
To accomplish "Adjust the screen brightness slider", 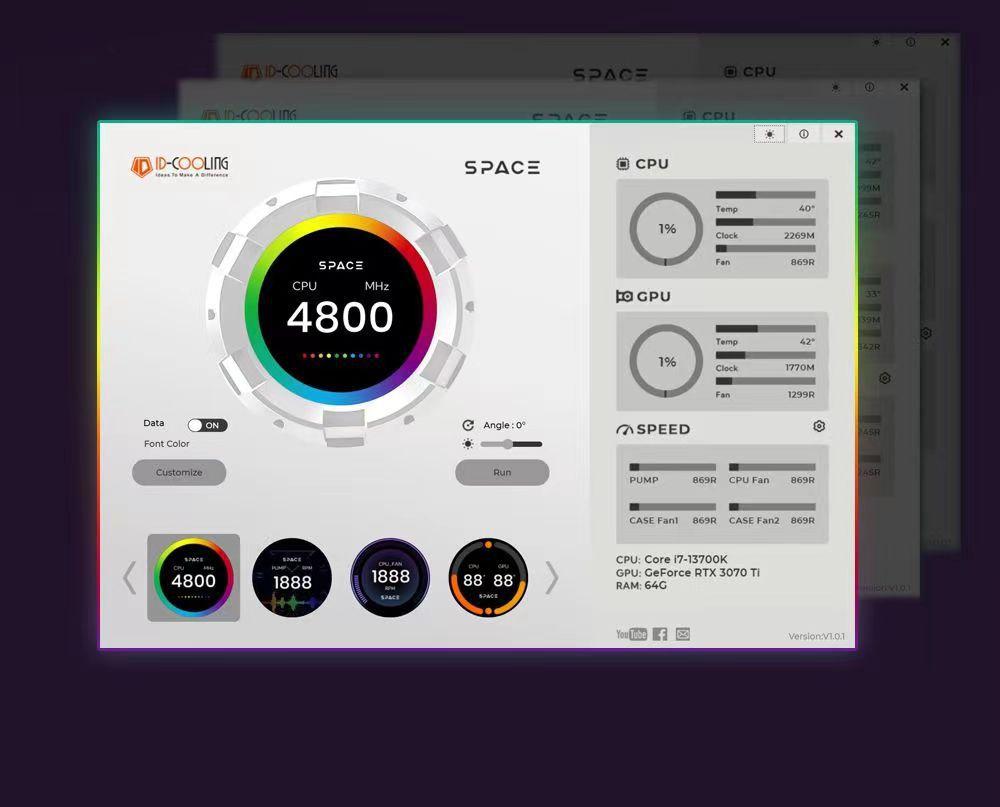I will 511,444.
